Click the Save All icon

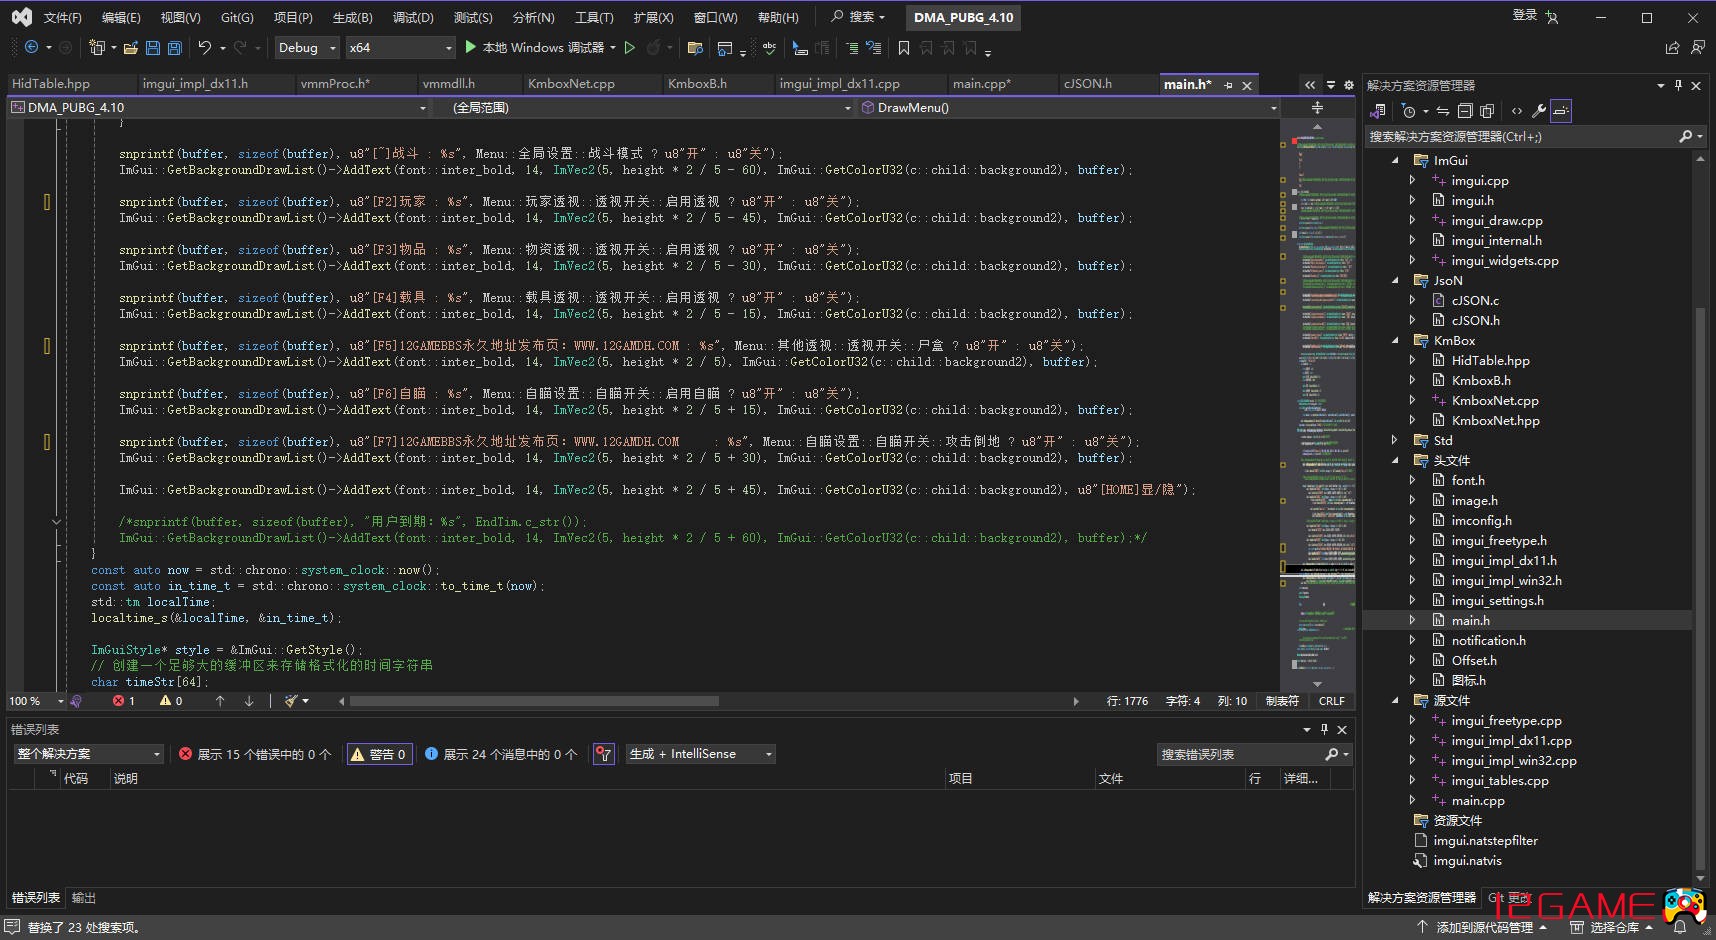pos(174,47)
